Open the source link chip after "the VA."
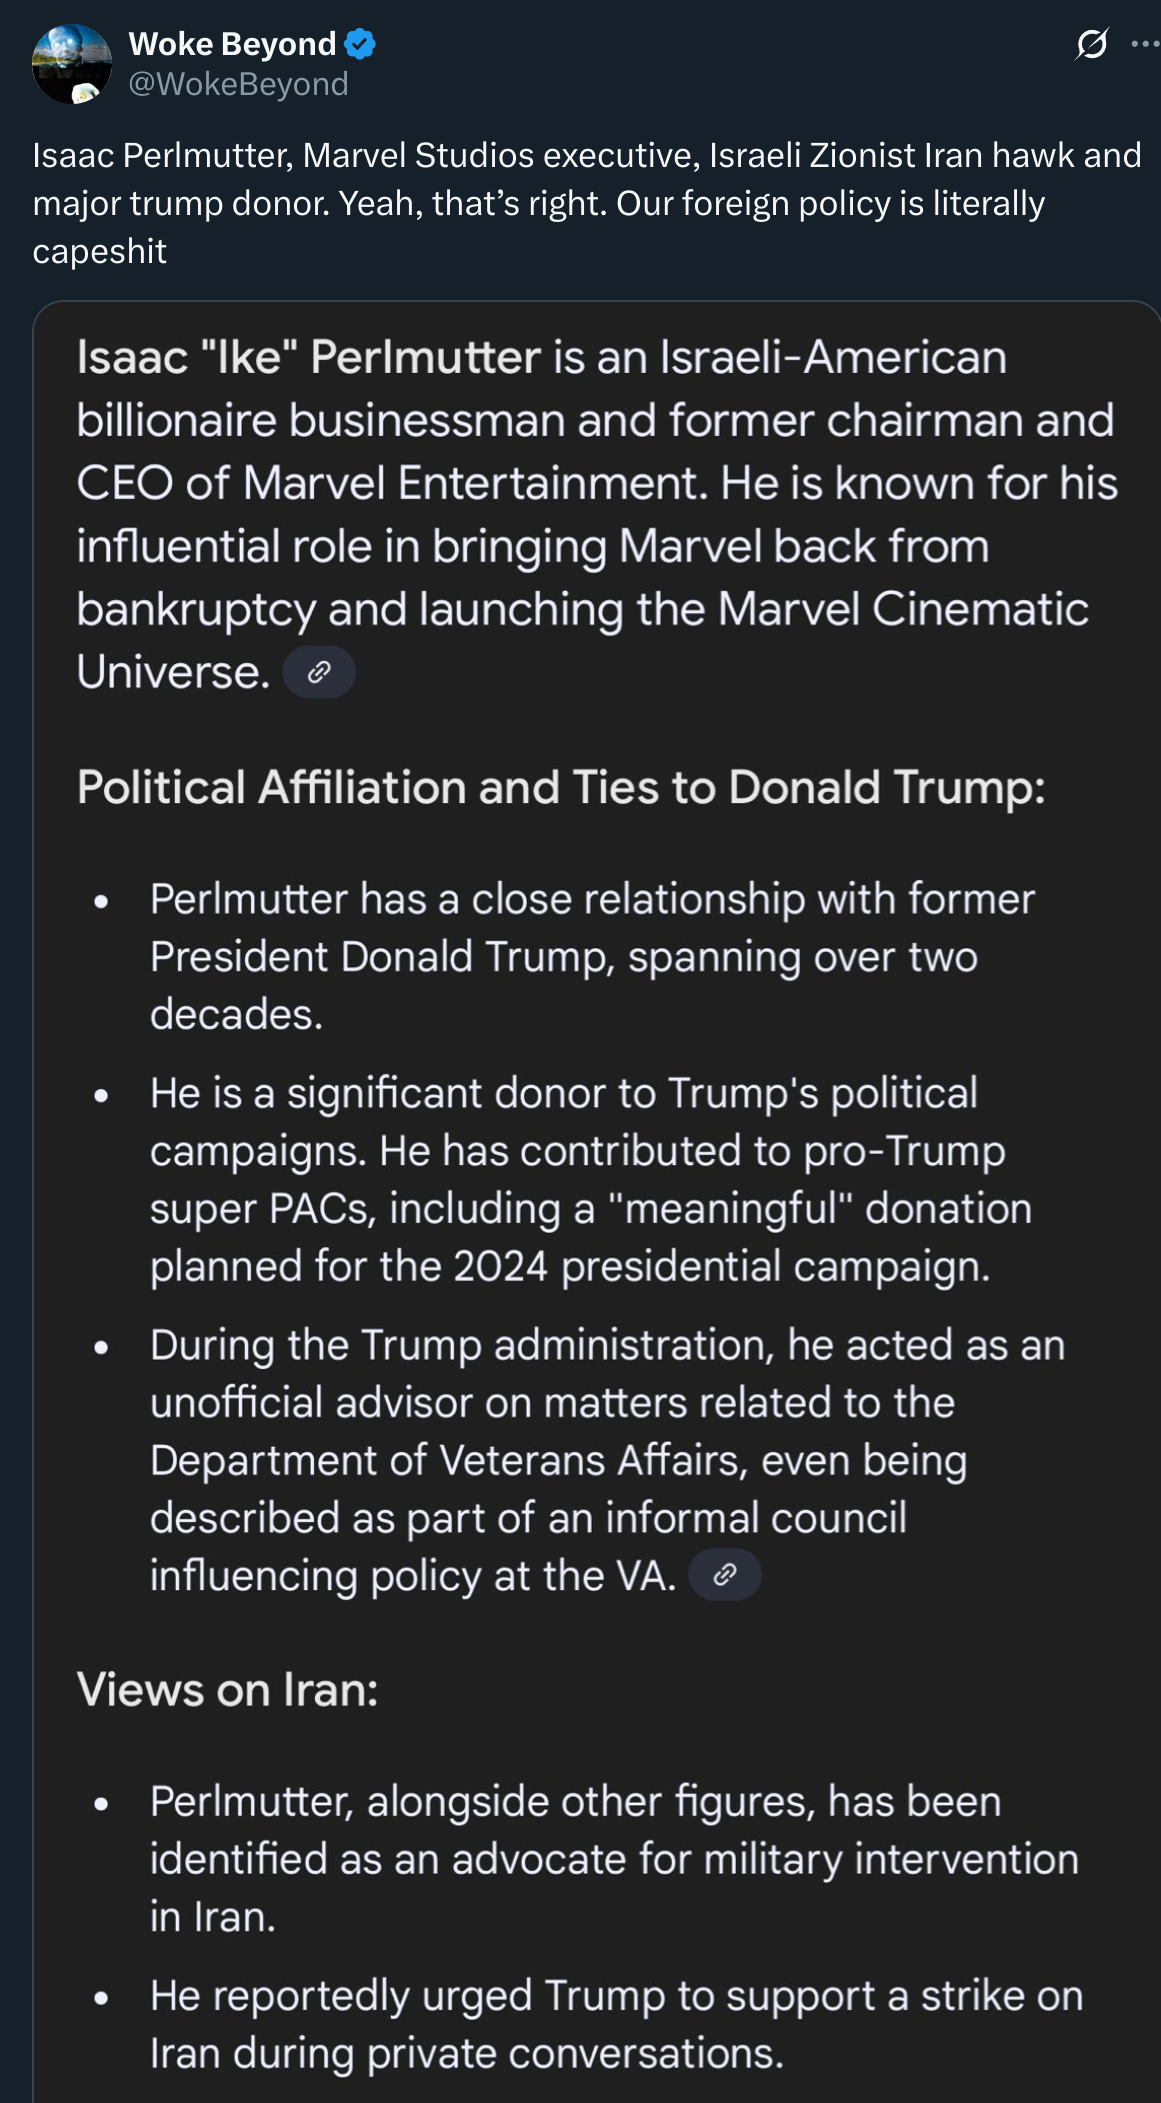The height and width of the screenshot is (2103, 1161). [x=725, y=1575]
